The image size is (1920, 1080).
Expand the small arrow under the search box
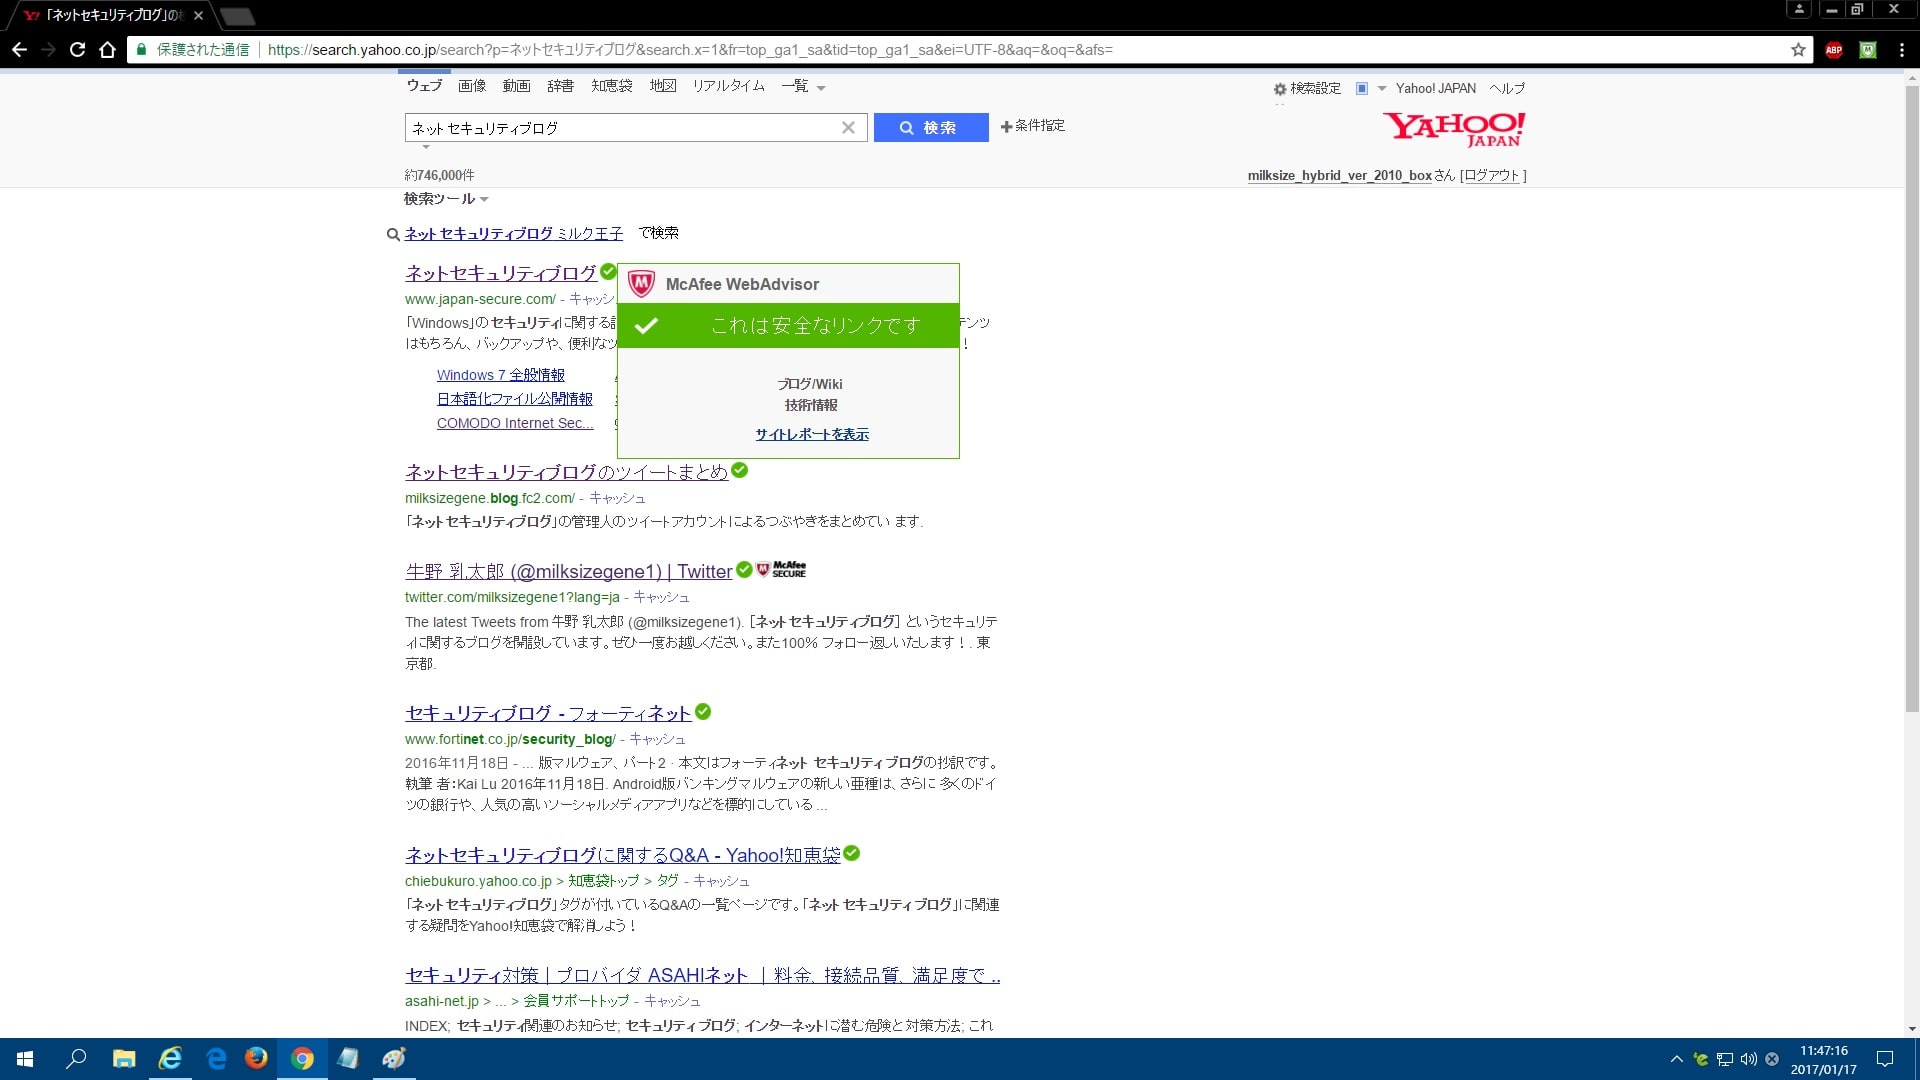click(426, 147)
